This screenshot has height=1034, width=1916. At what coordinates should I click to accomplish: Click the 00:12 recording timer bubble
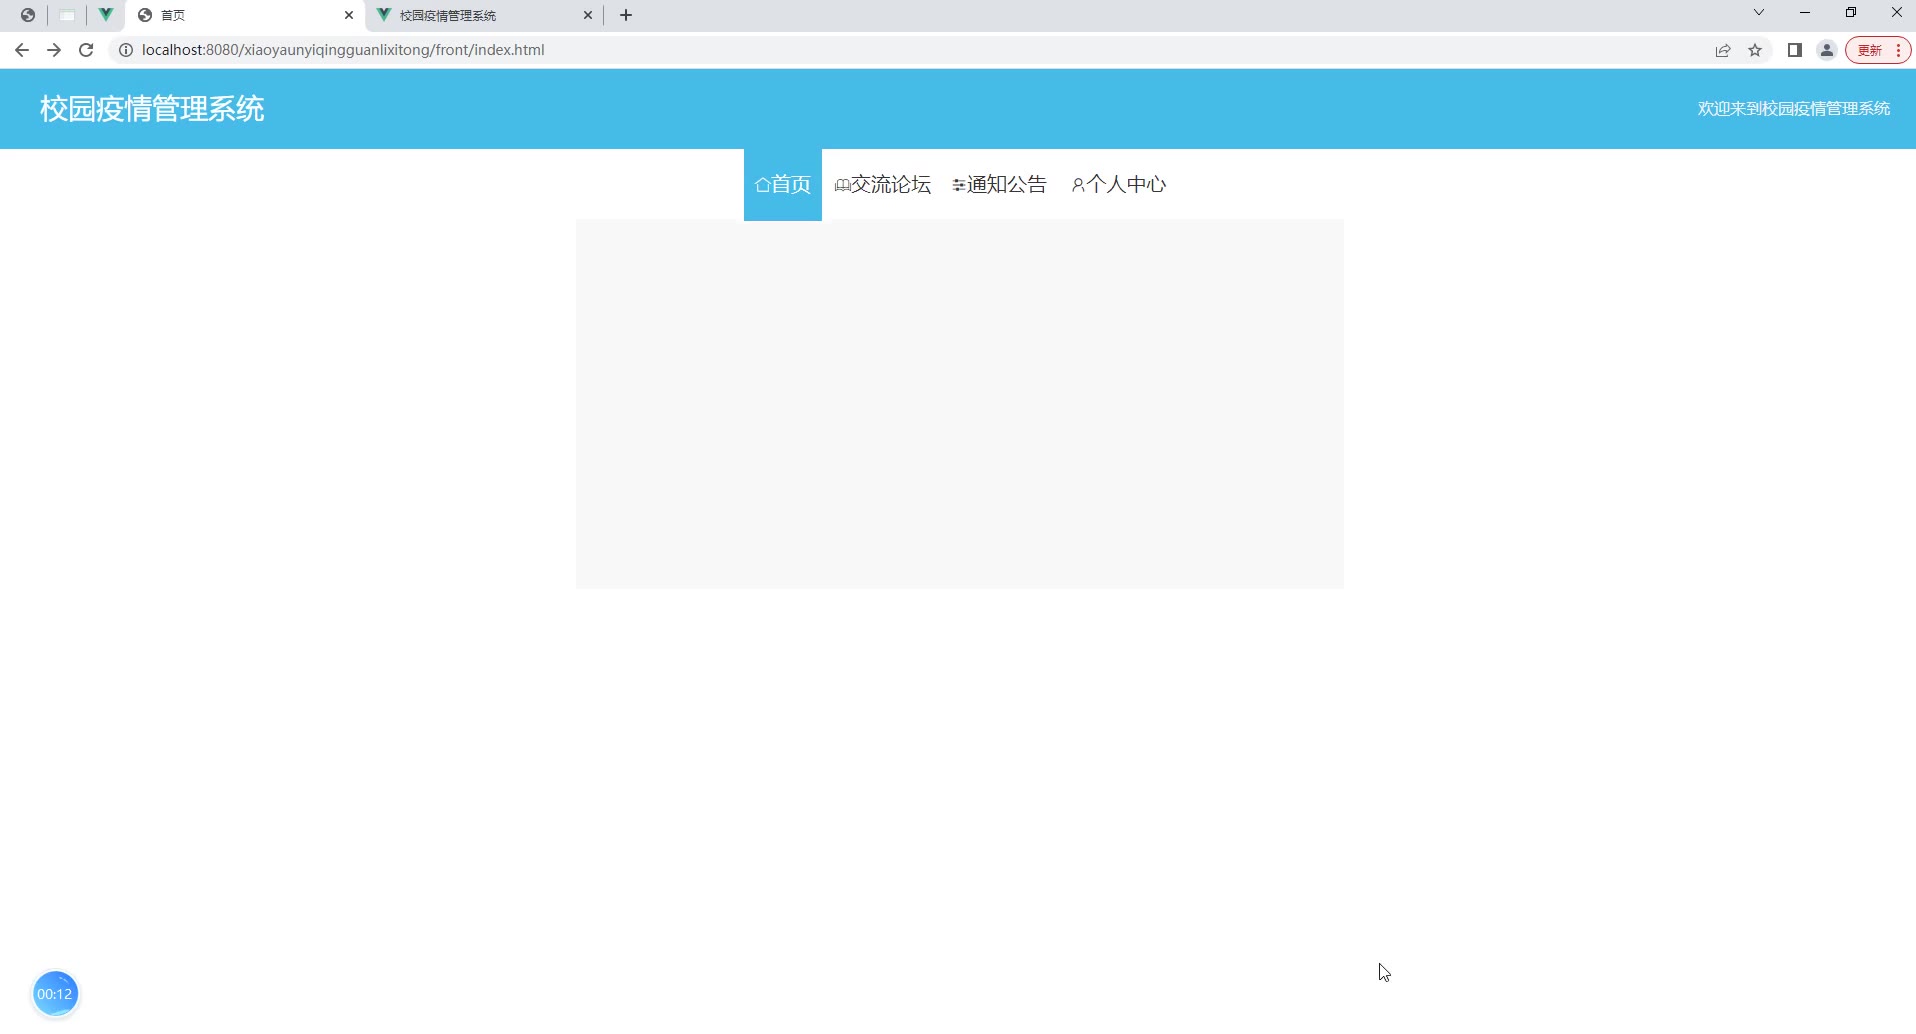(x=55, y=994)
